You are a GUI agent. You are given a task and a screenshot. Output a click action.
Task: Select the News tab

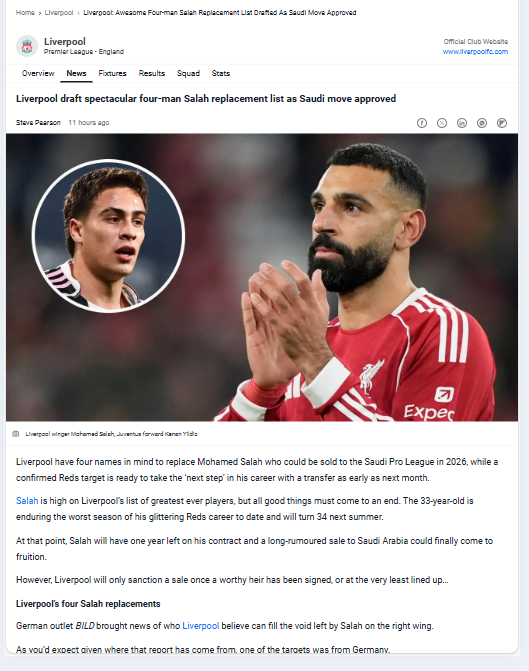point(76,73)
